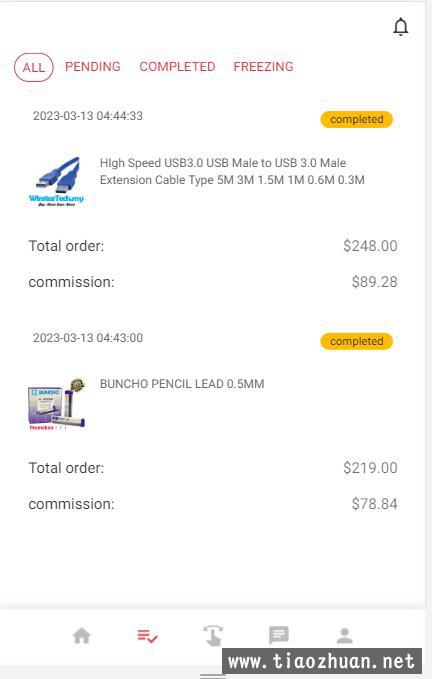Click the USB cable product thumbnail

(57, 181)
